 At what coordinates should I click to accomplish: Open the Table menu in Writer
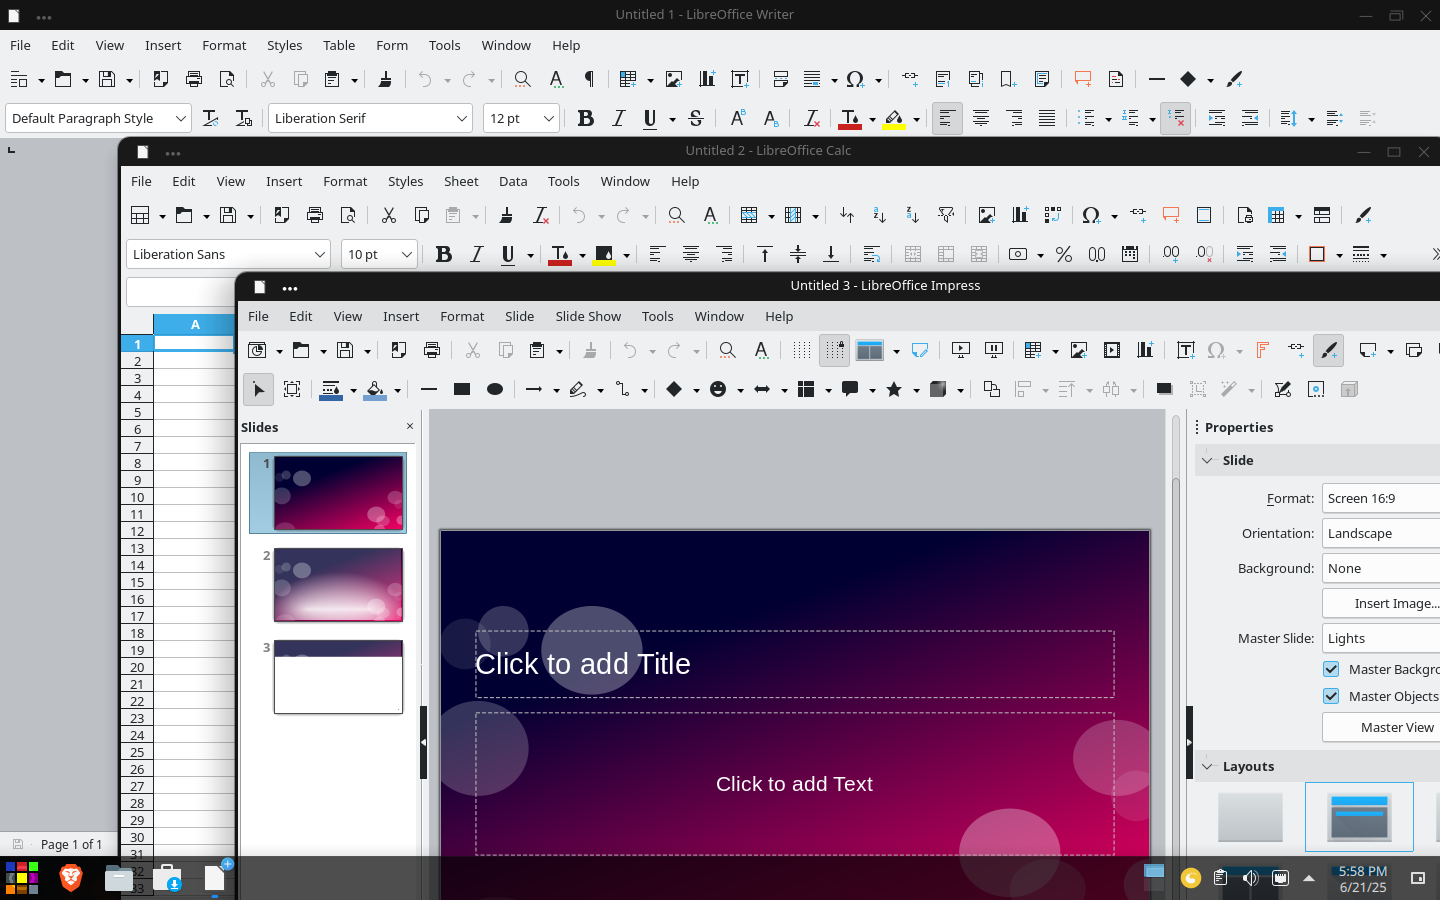click(x=339, y=45)
